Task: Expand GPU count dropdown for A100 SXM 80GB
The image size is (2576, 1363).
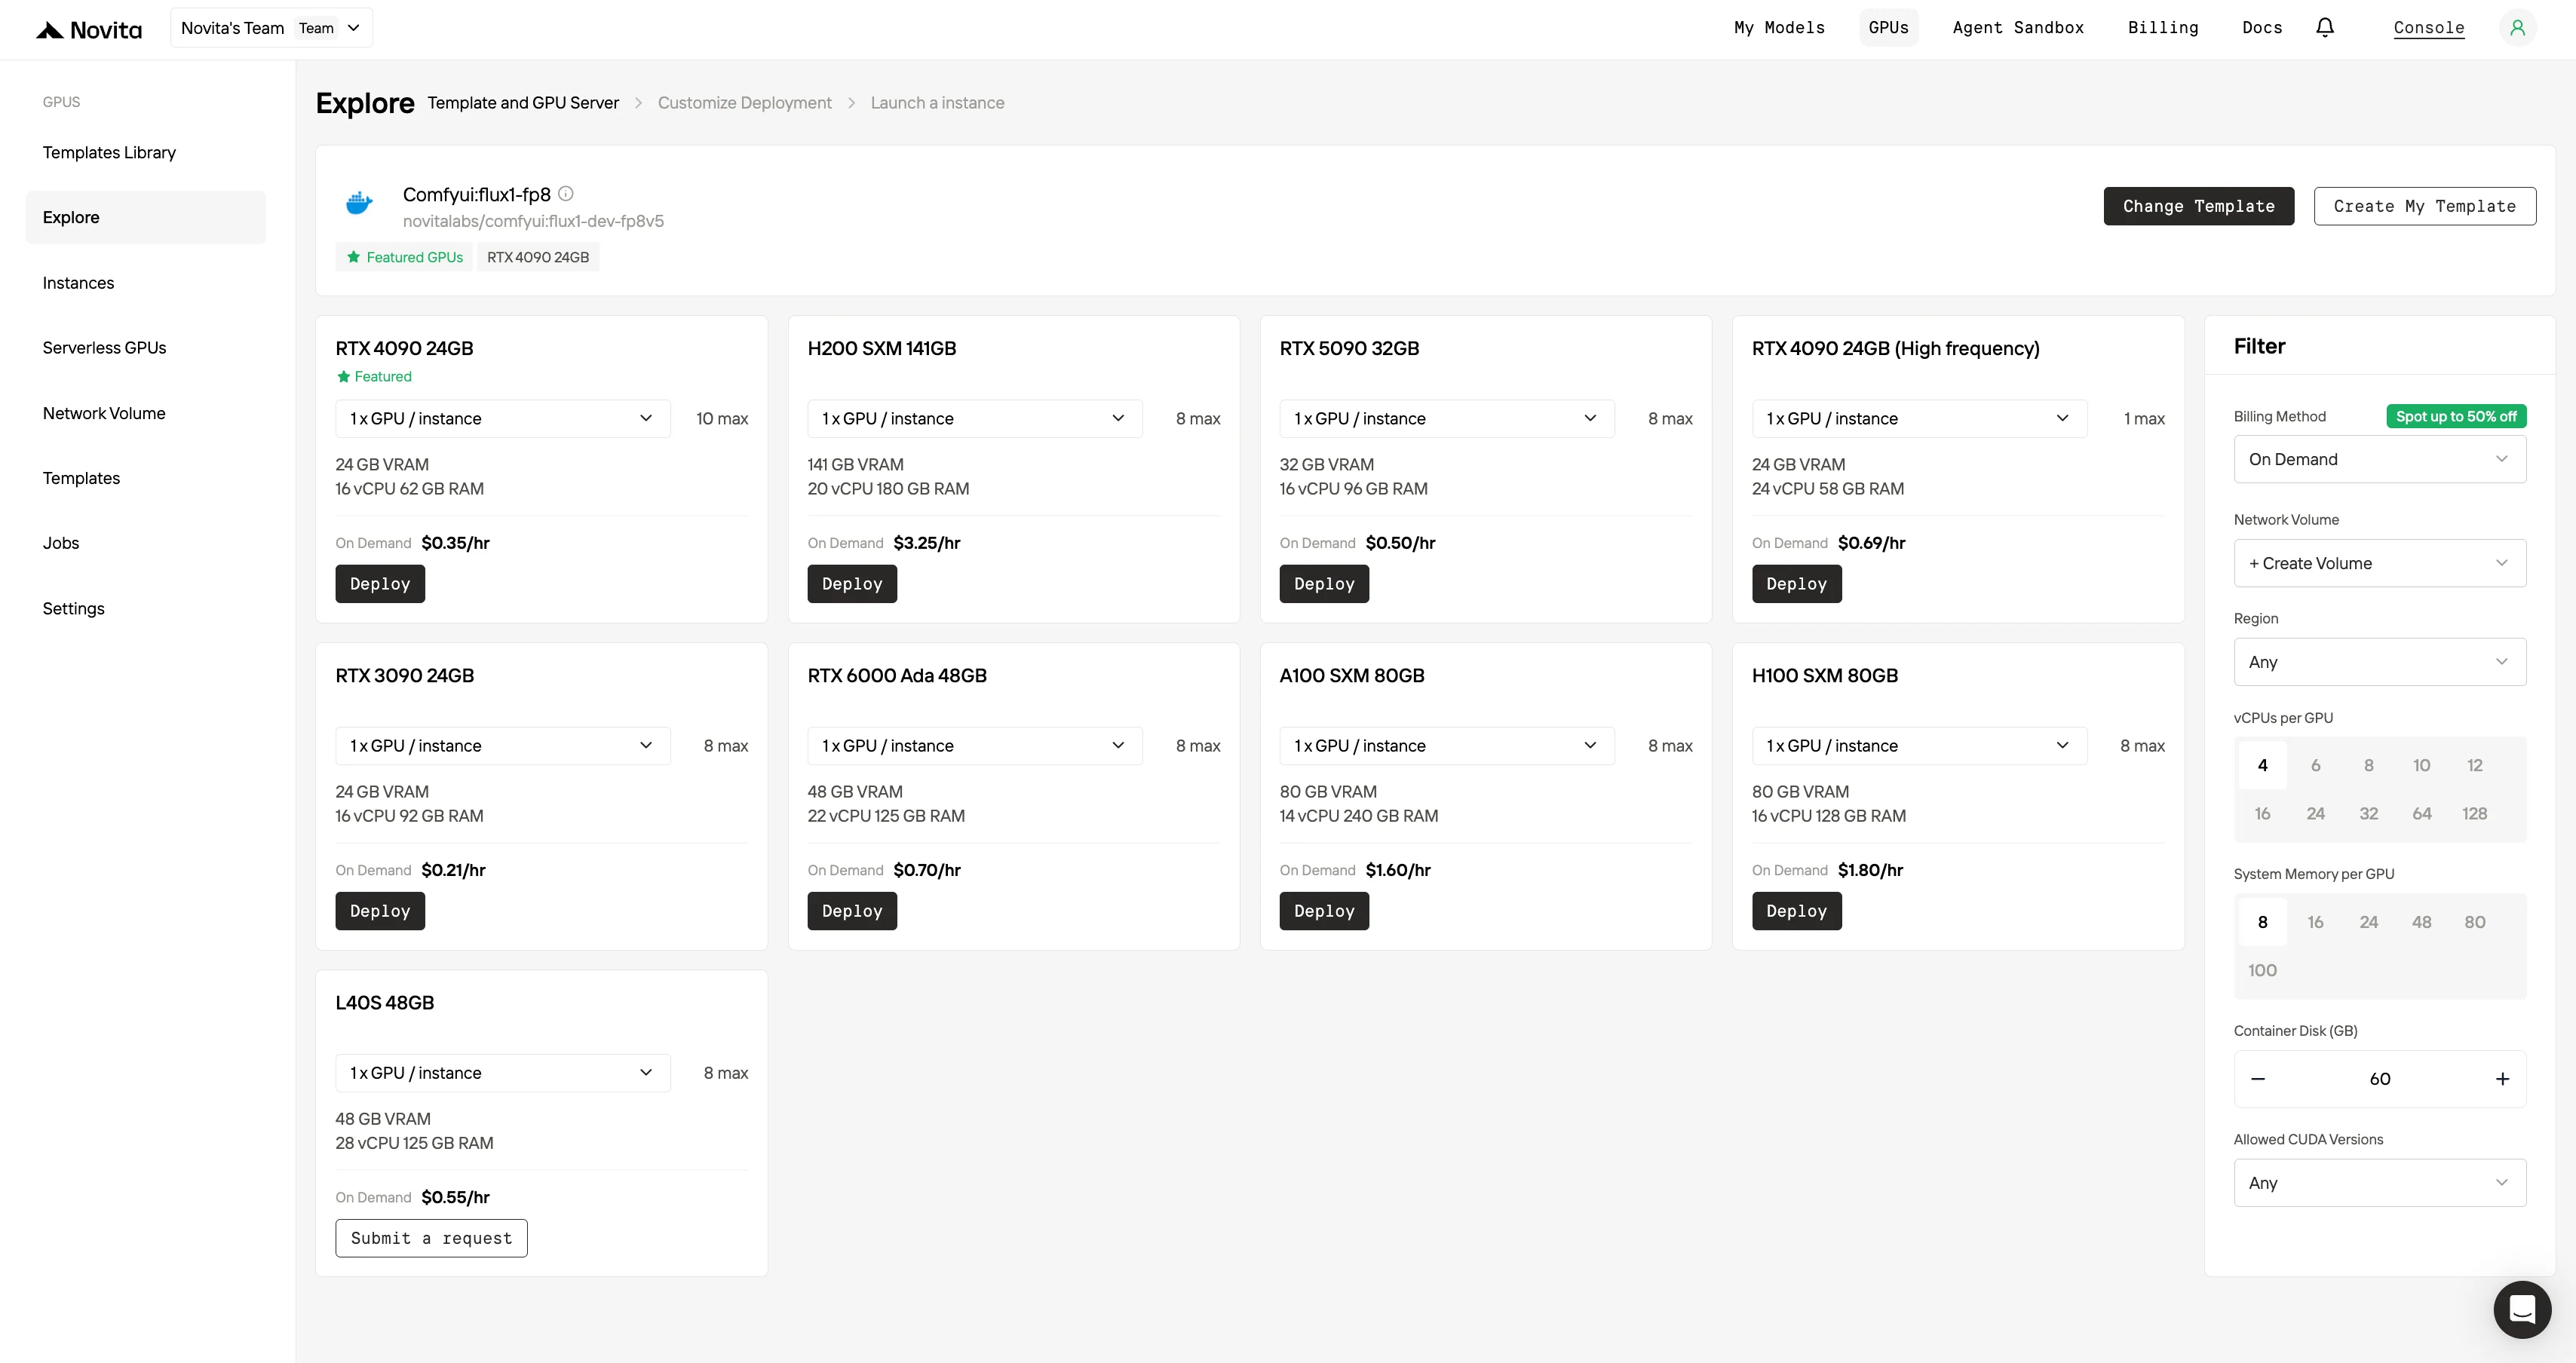Action: point(1446,746)
